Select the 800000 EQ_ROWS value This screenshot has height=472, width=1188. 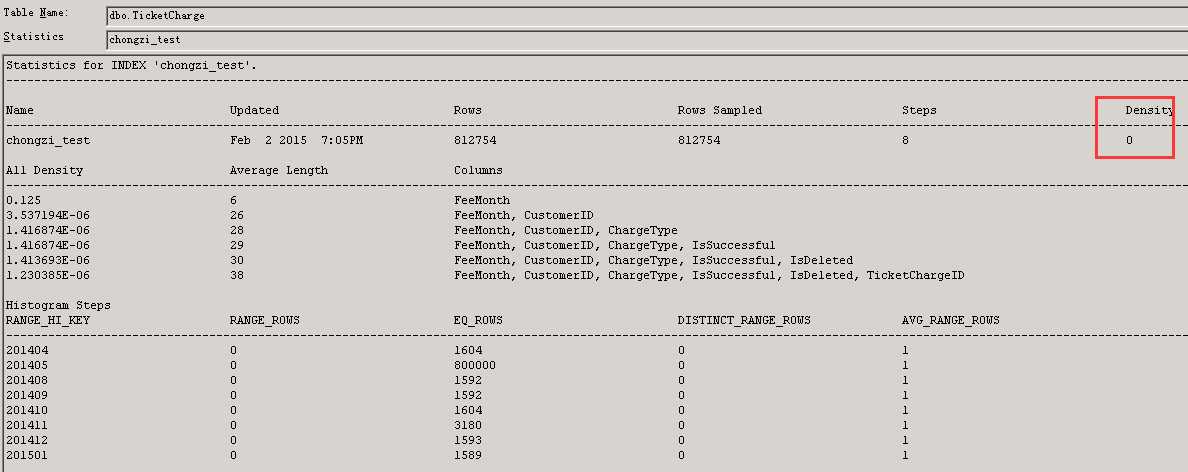pos(475,365)
